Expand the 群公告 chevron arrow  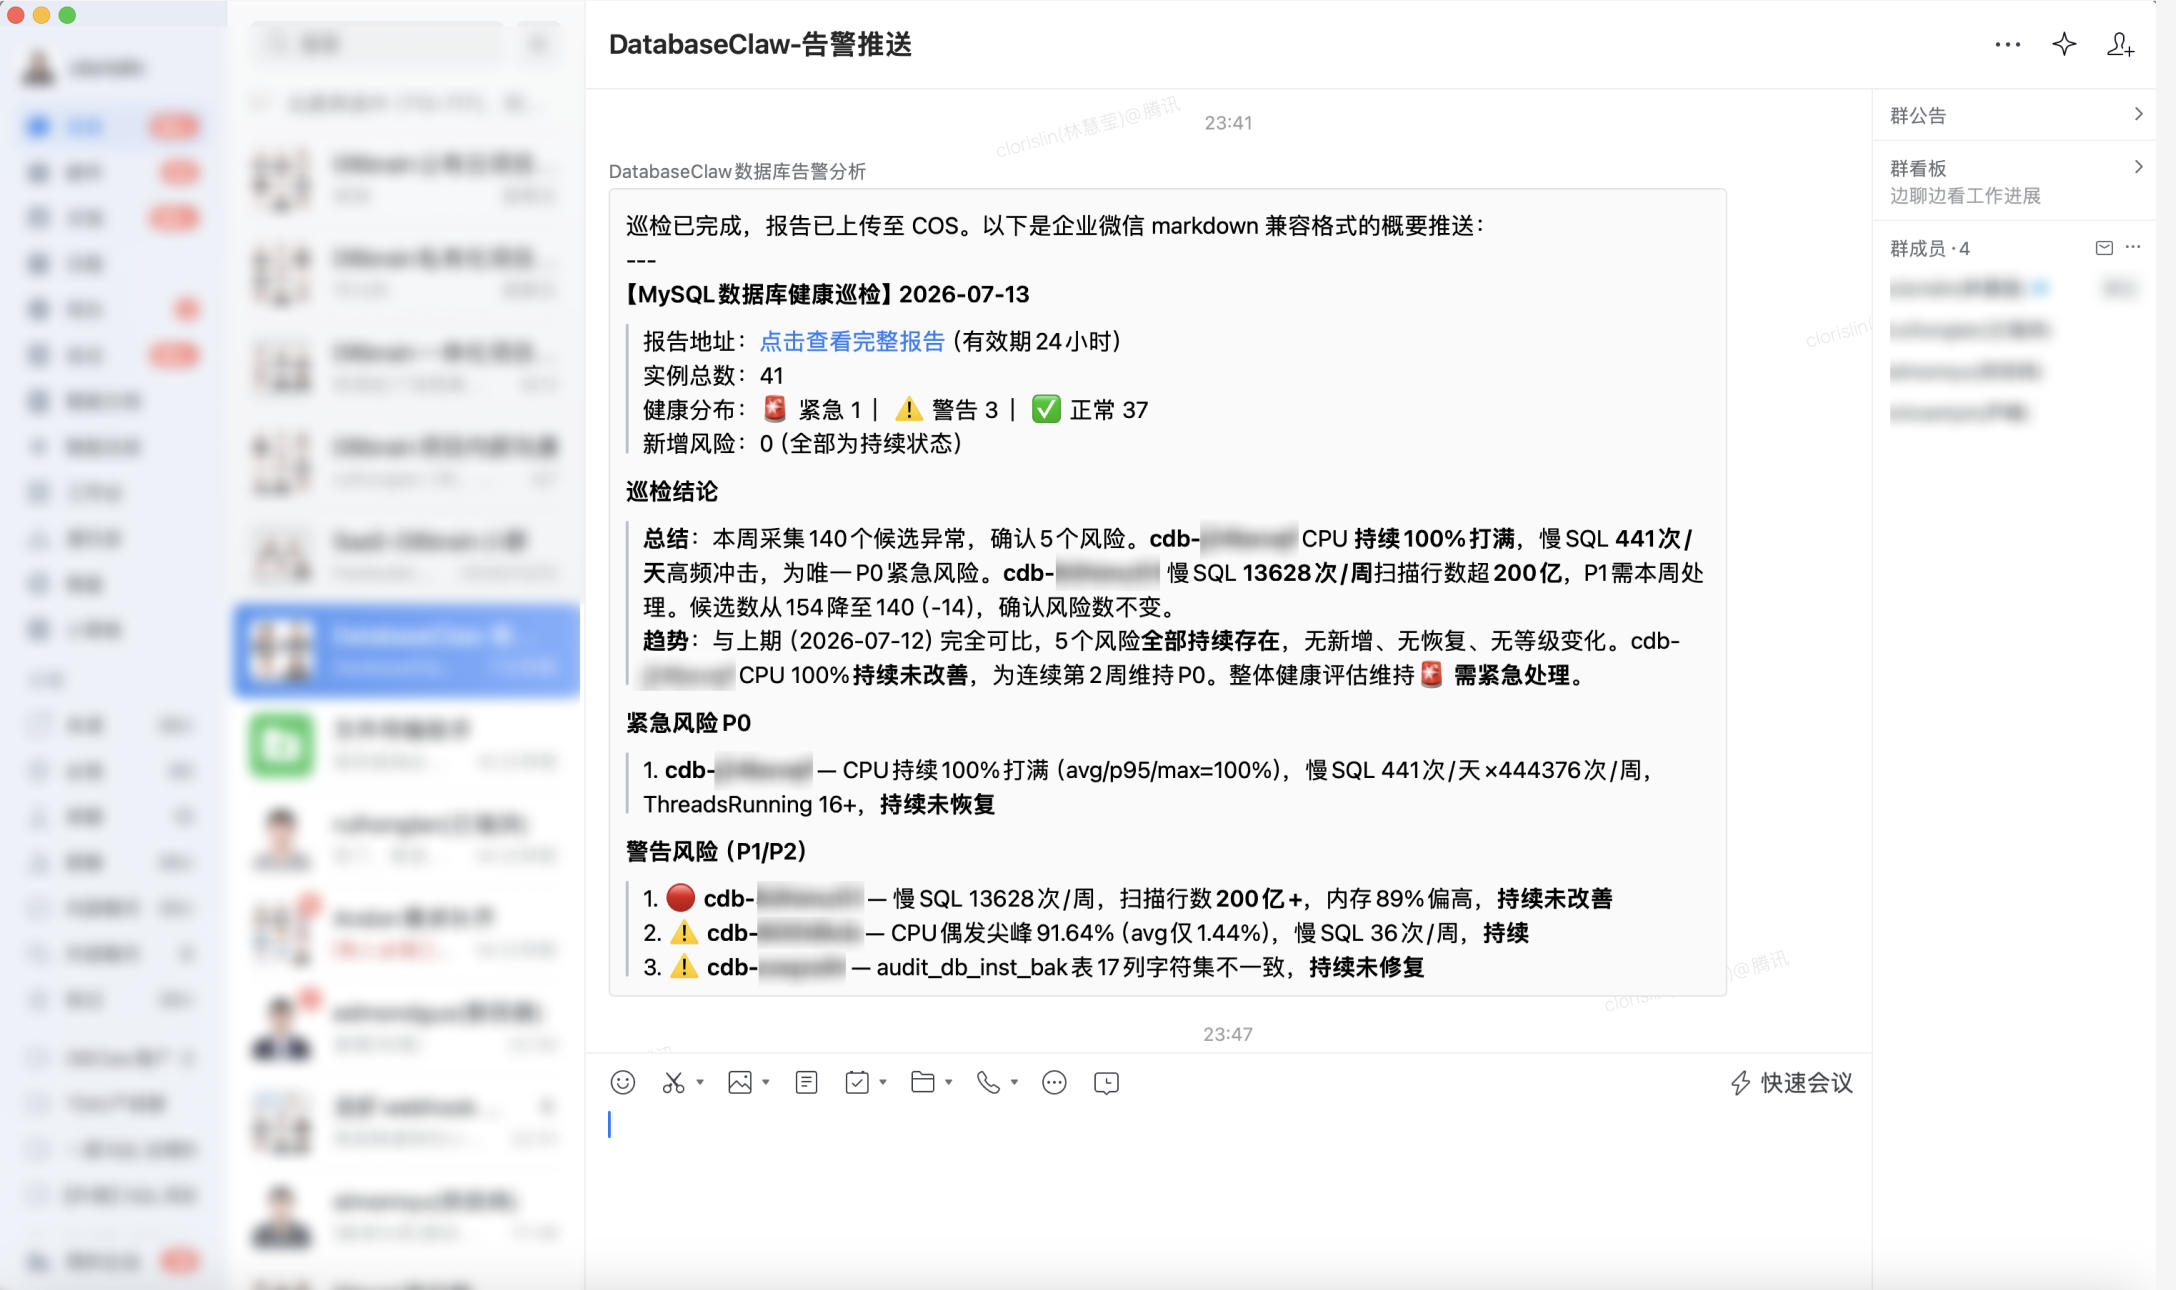click(2138, 114)
